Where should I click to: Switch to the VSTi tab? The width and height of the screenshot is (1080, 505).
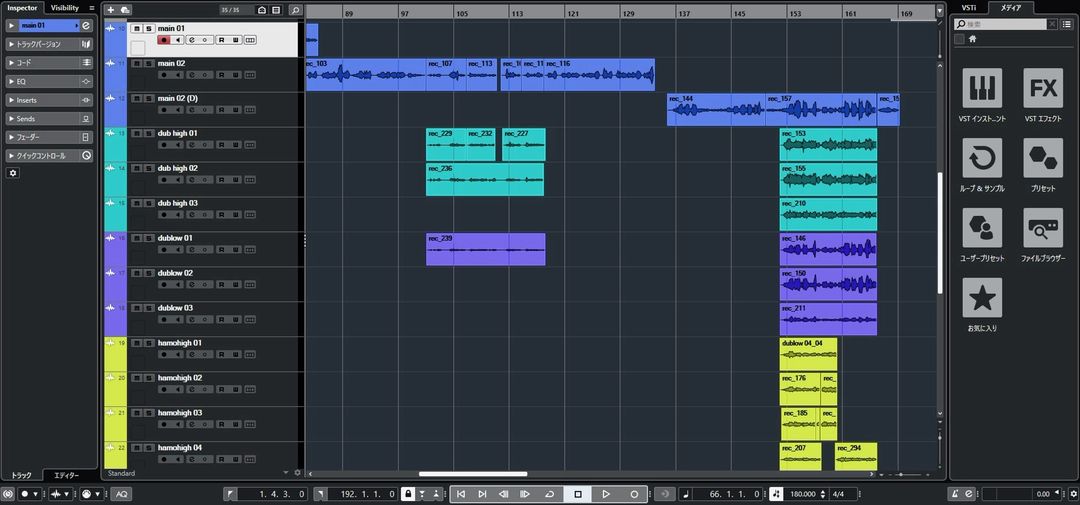[x=968, y=8]
